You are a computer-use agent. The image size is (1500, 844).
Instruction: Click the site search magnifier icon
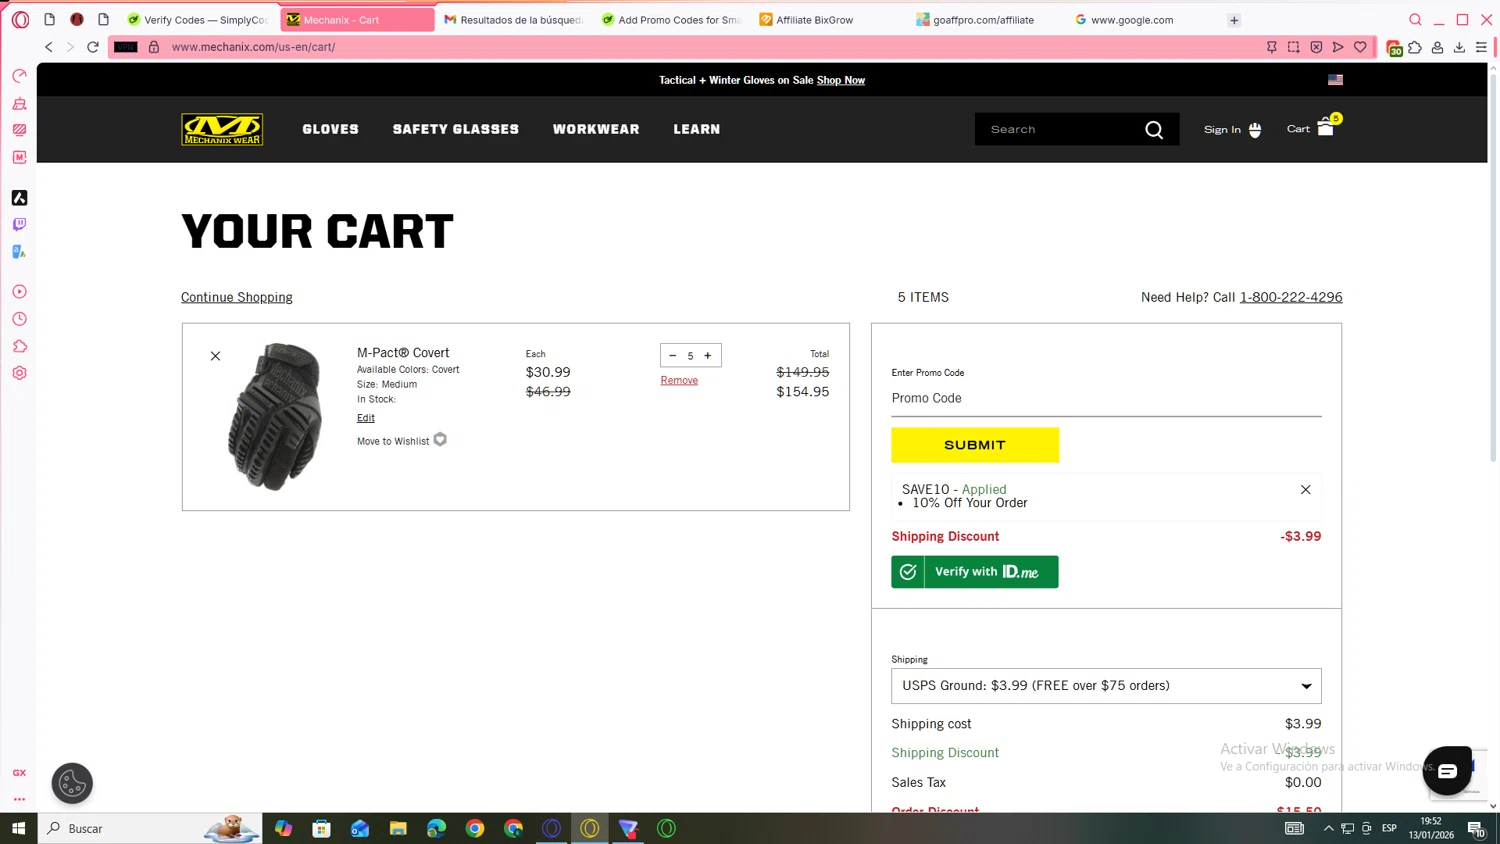[1154, 130]
